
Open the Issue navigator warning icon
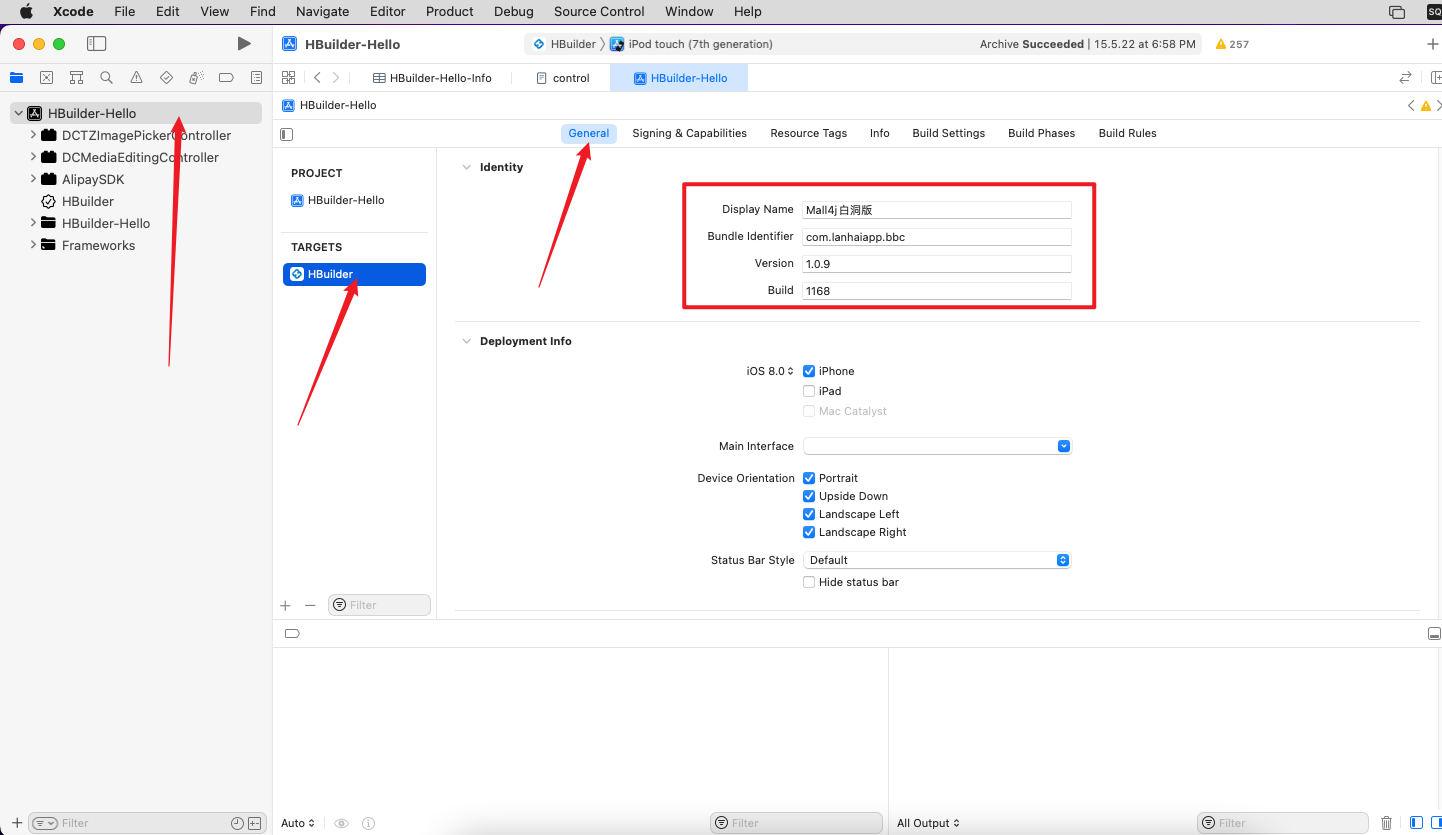pos(136,78)
